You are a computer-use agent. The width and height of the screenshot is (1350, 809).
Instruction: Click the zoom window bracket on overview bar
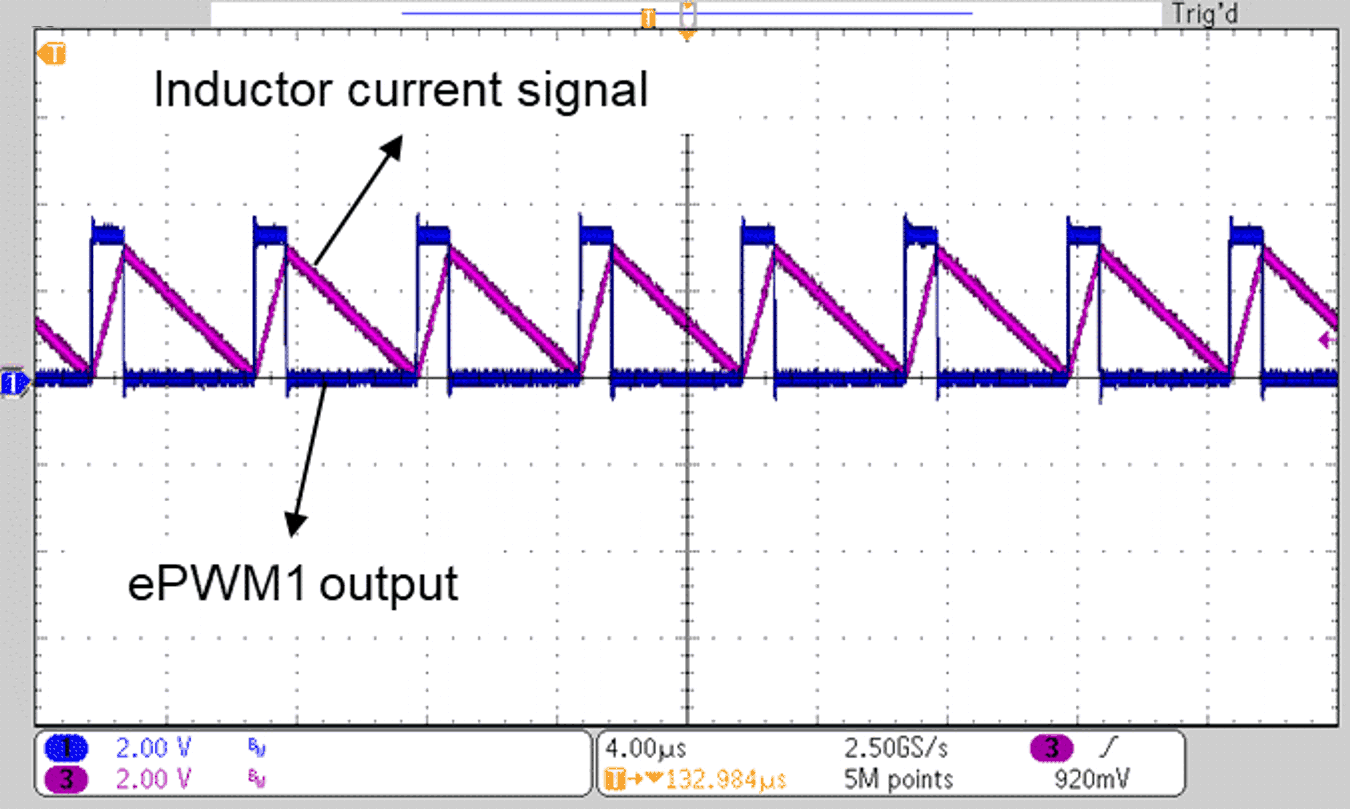tap(687, 15)
